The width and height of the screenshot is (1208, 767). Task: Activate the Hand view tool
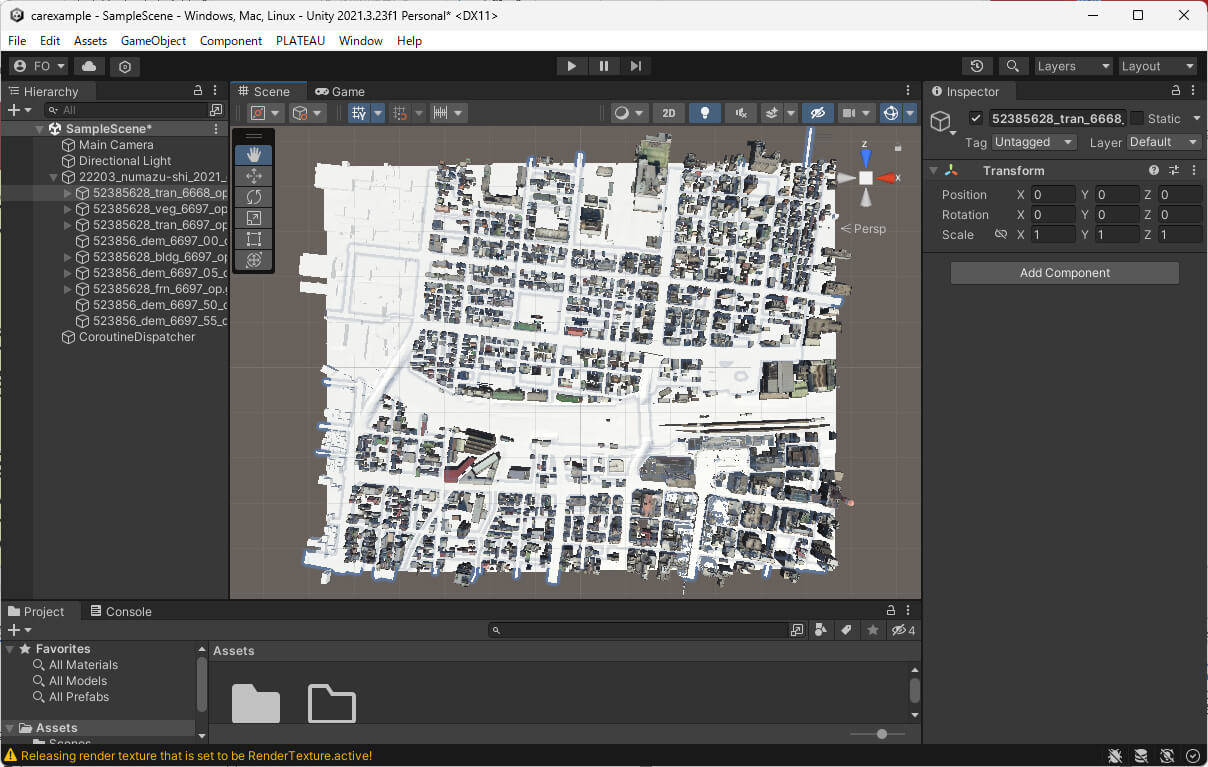point(253,155)
